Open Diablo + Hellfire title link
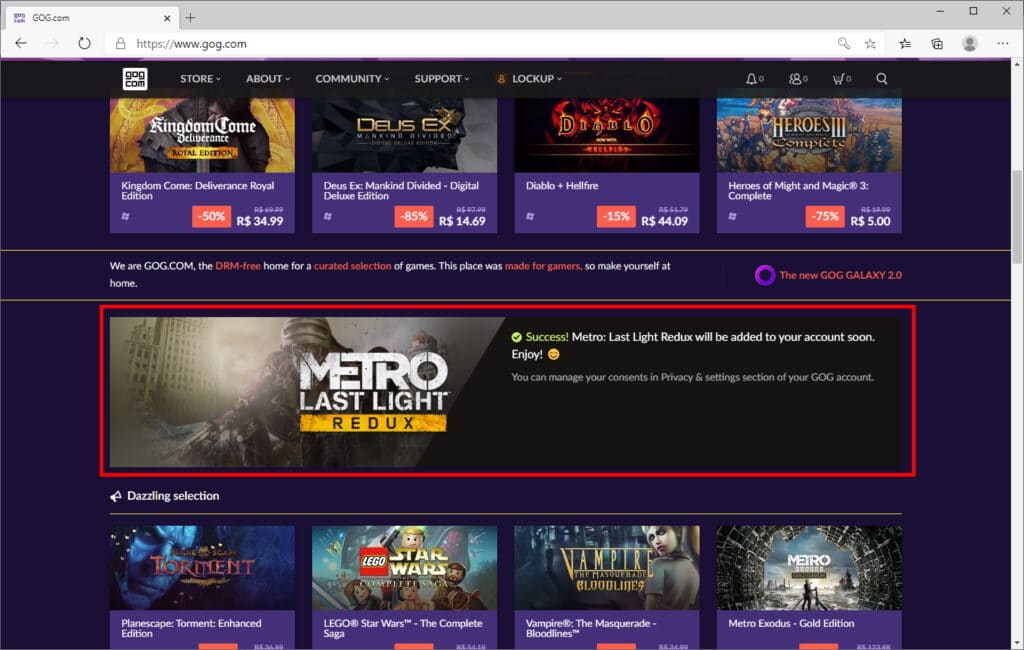The width and height of the screenshot is (1024, 650). [x=562, y=186]
